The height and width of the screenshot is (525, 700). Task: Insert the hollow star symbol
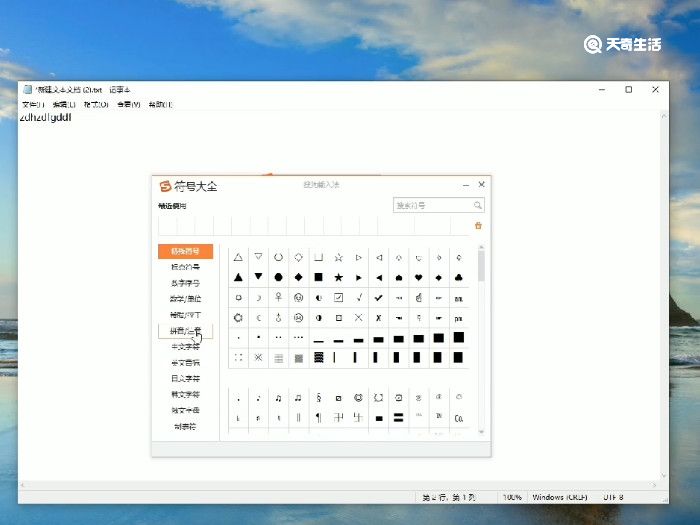tap(338, 258)
